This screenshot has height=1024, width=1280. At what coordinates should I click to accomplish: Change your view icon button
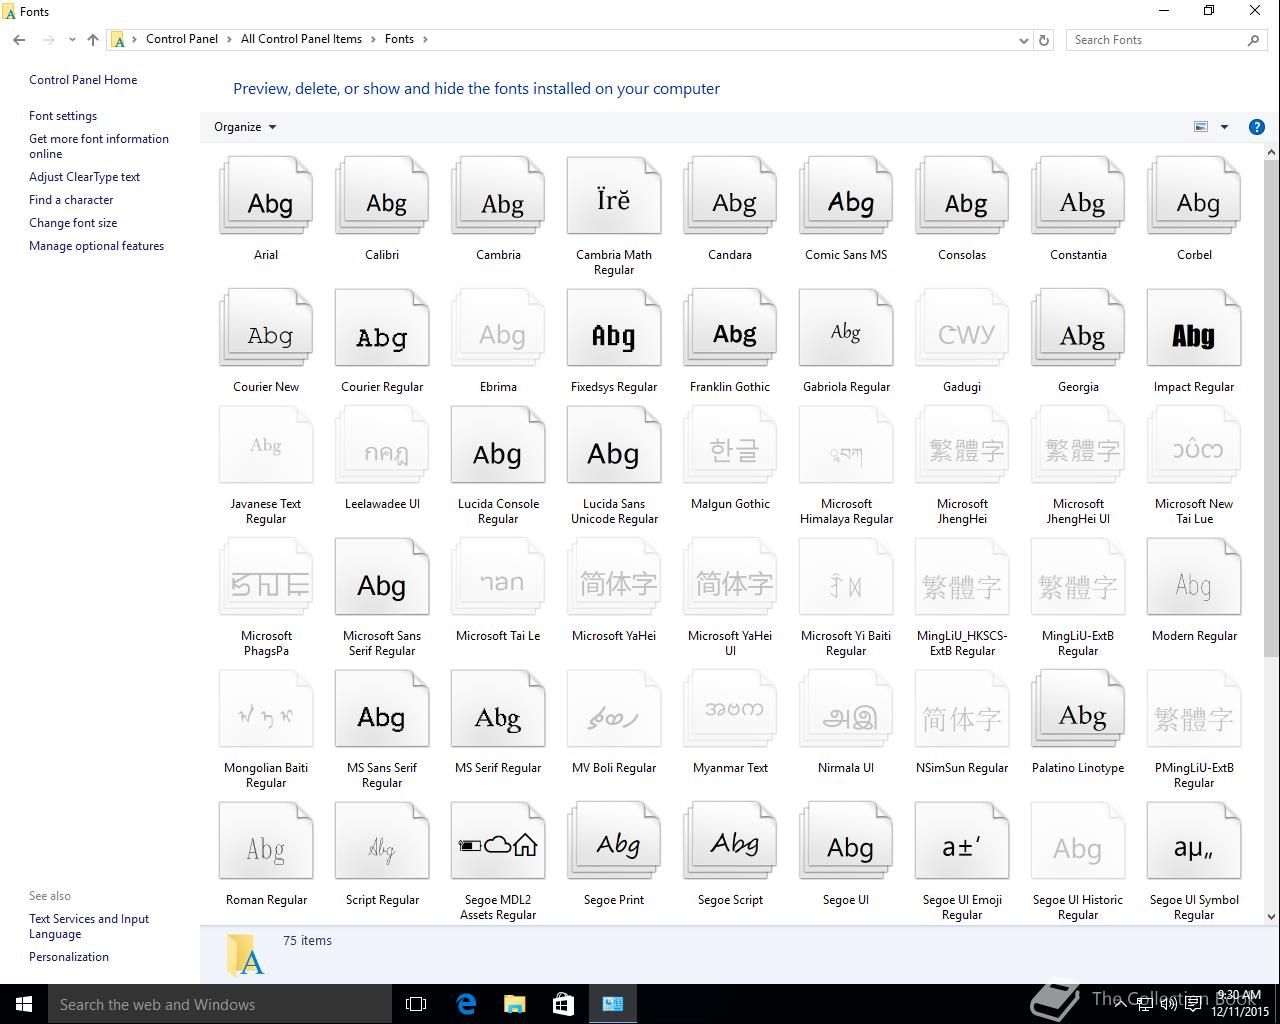(1201, 127)
